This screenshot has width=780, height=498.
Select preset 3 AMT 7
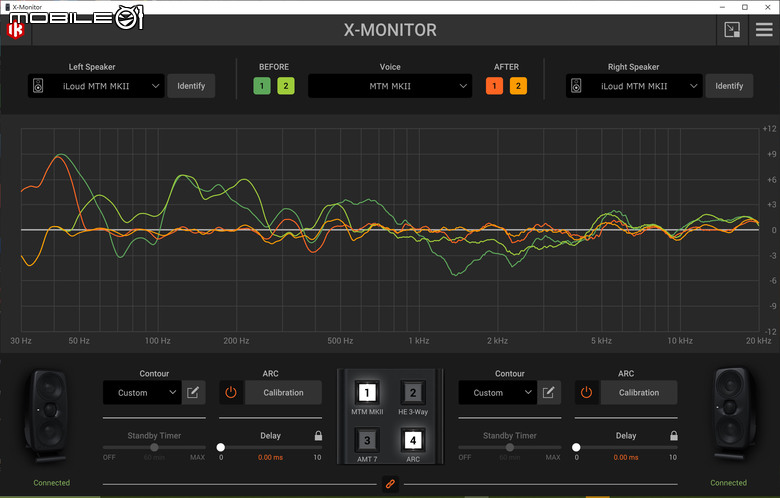point(367,440)
